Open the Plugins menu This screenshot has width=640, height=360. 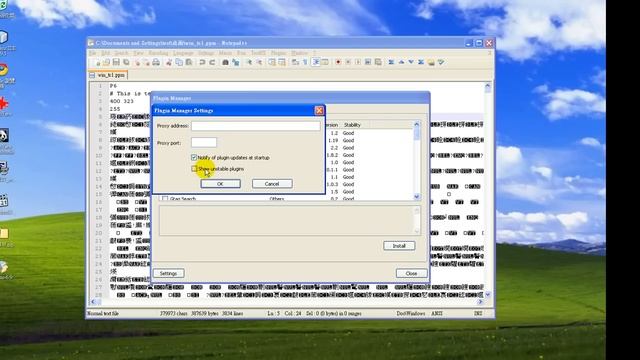click(x=279, y=53)
